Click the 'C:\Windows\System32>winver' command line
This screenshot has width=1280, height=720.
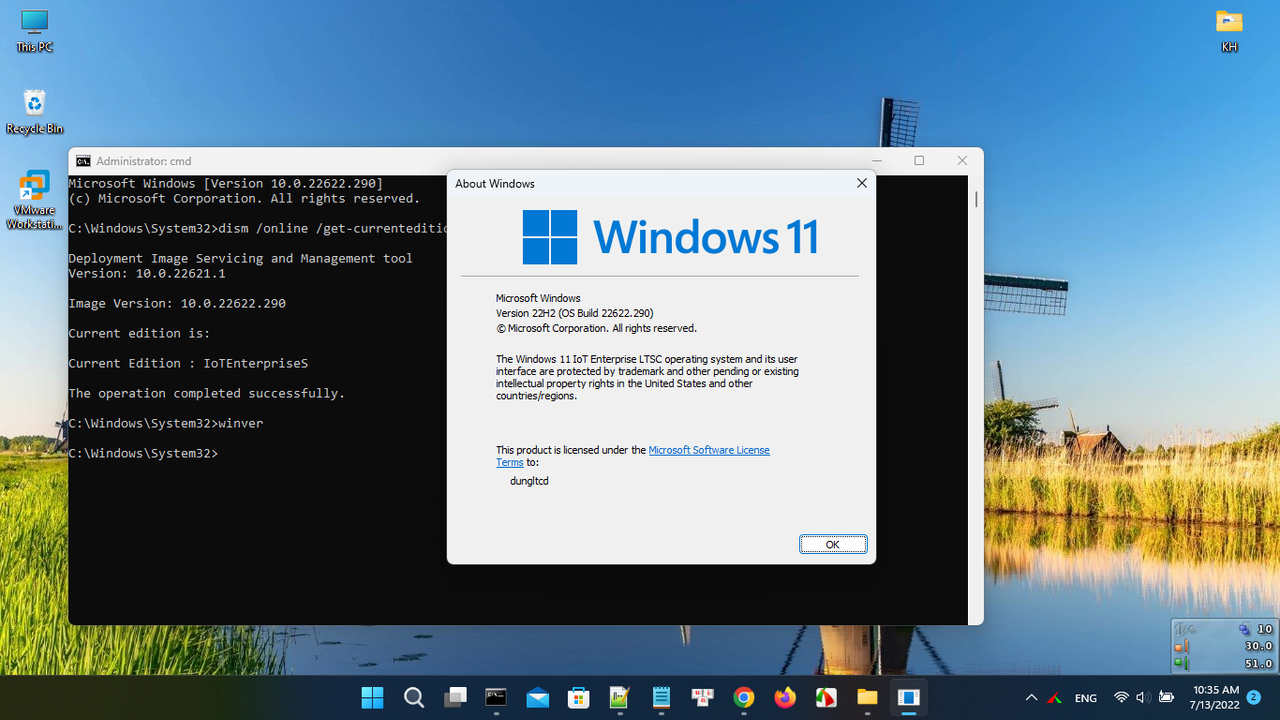(x=166, y=423)
